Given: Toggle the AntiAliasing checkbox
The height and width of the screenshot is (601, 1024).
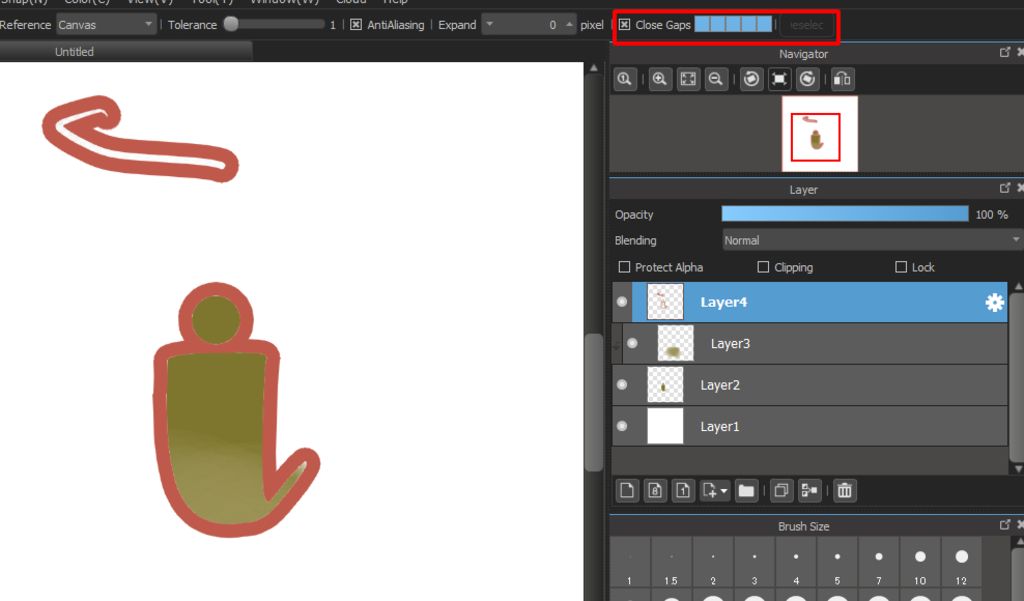Looking at the screenshot, I should [356, 25].
